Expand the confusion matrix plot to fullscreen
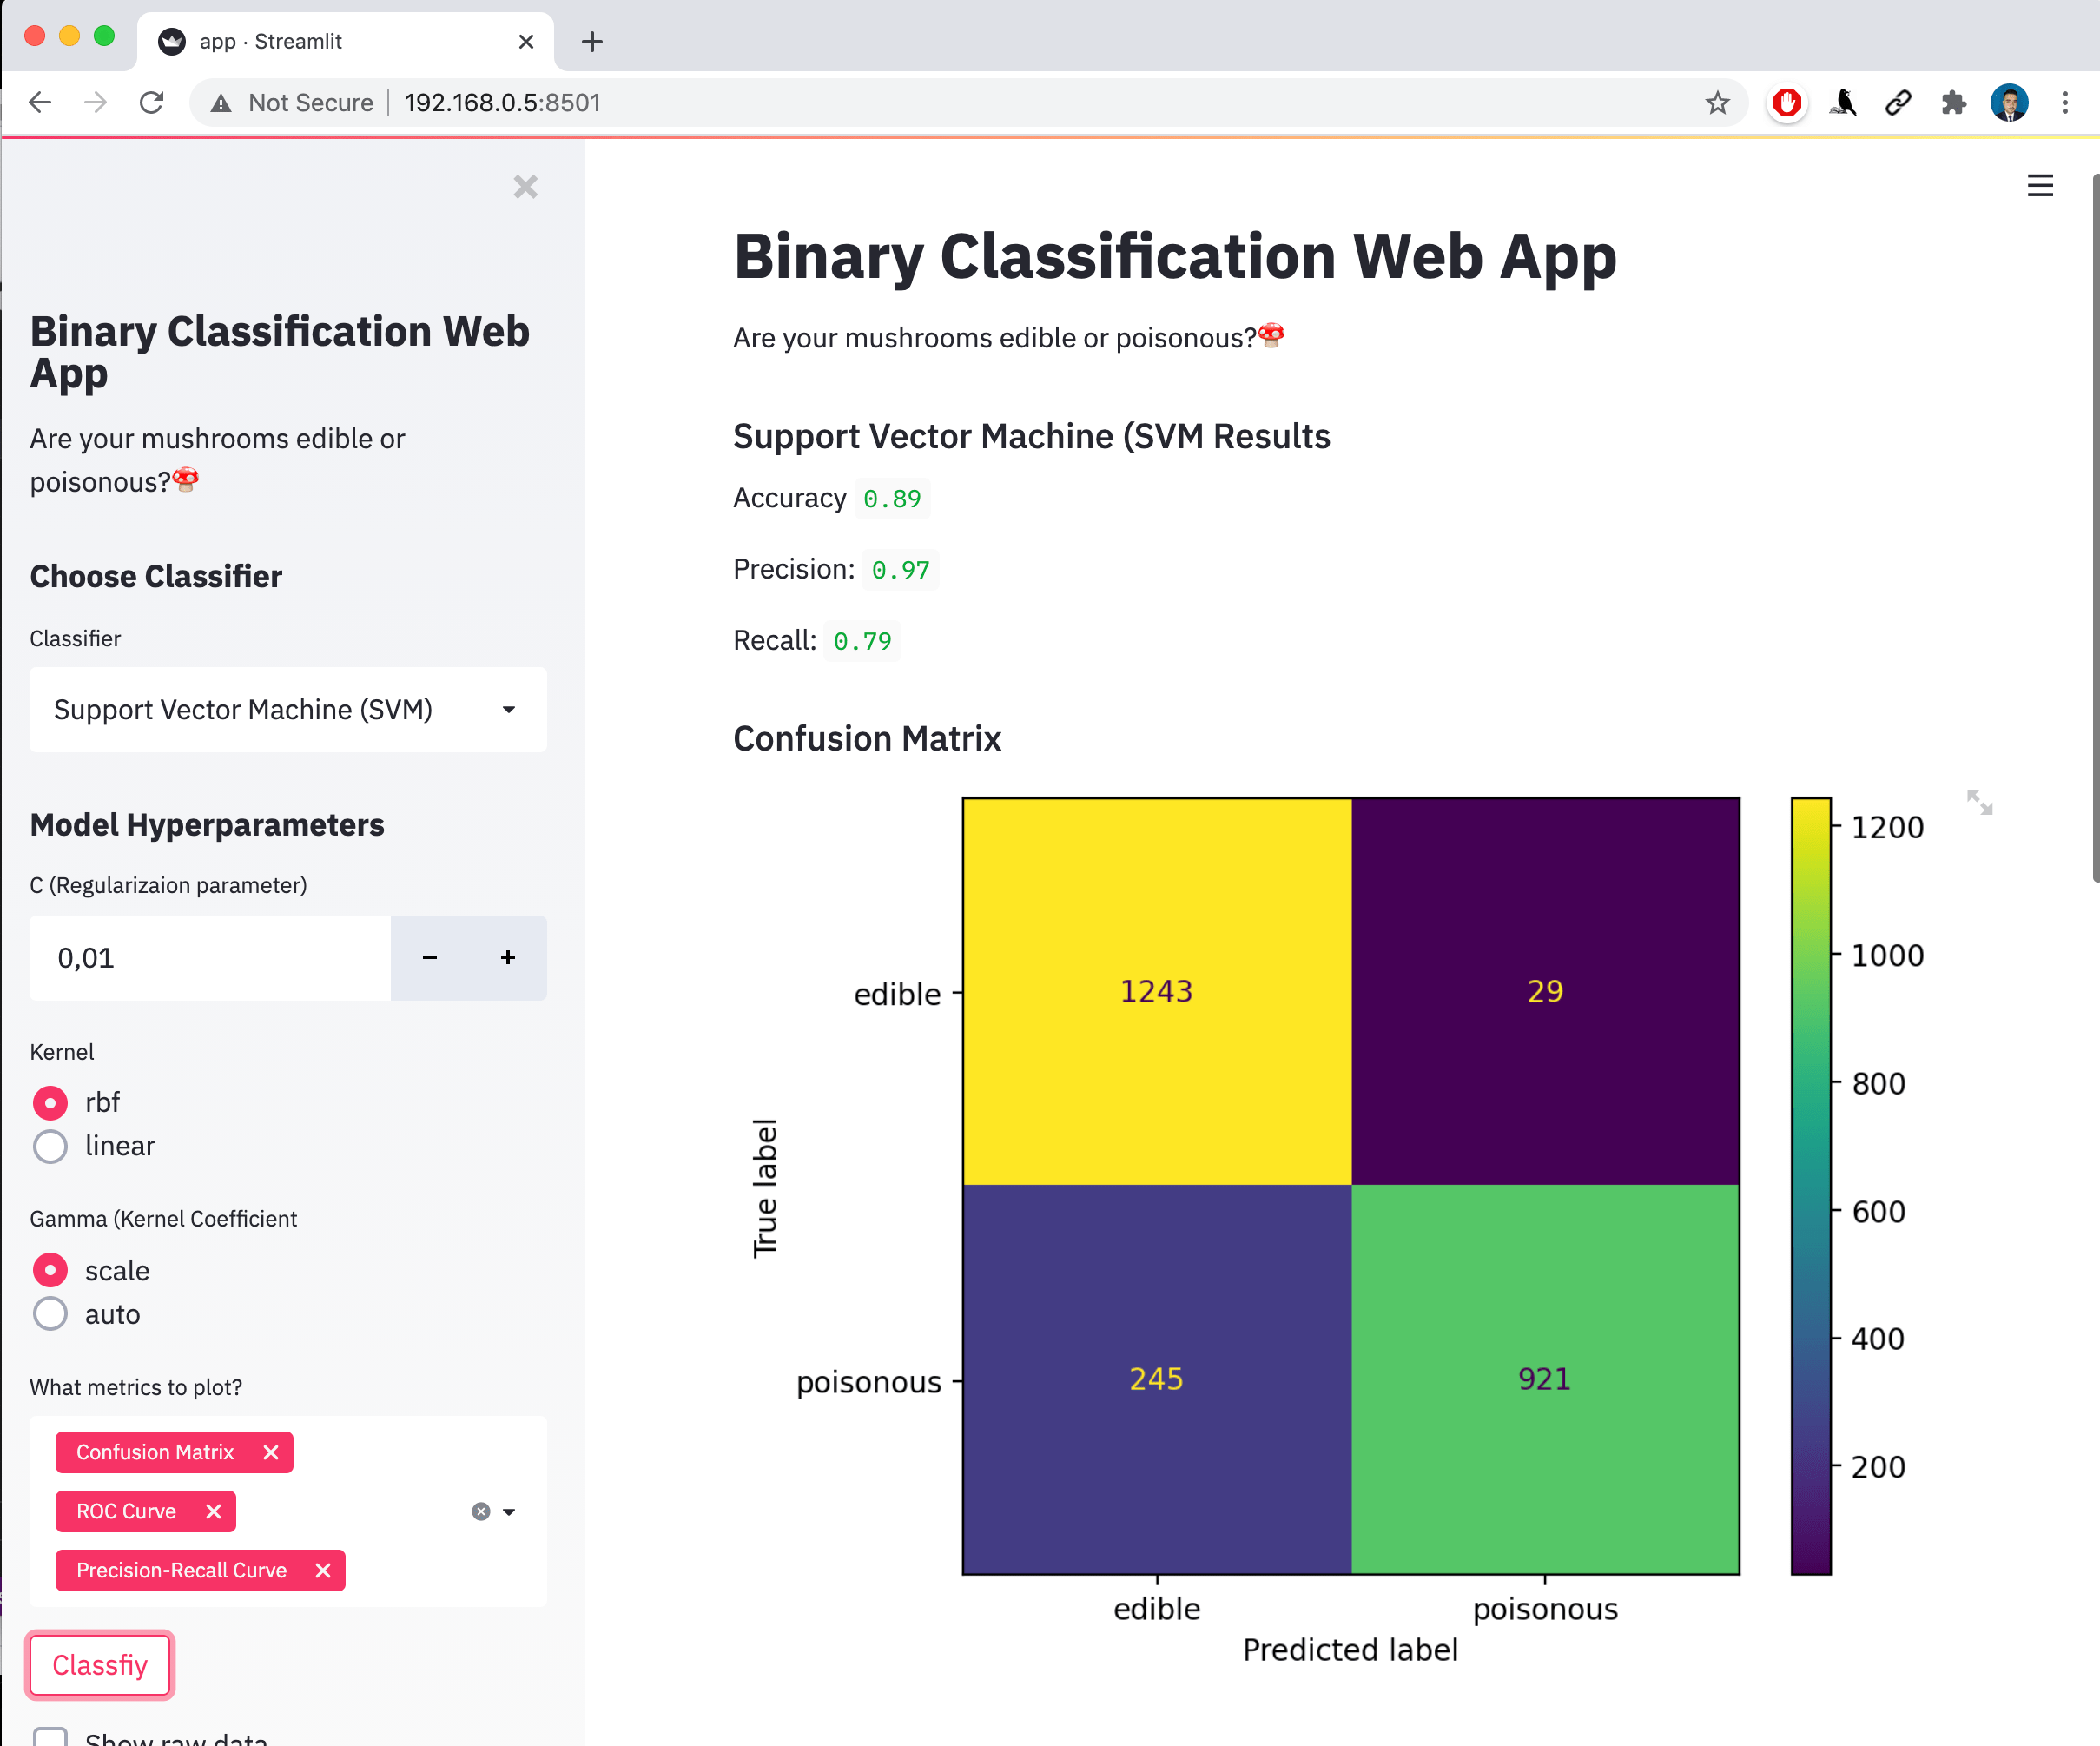 click(1979, 802)
